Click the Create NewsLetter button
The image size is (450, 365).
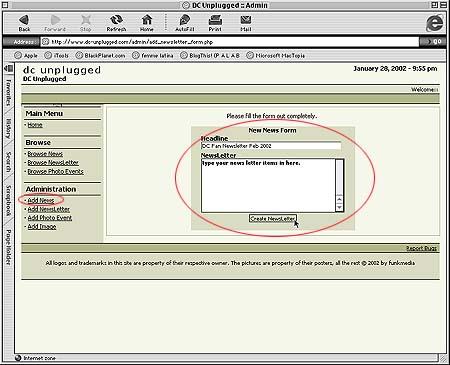[273, 219]
